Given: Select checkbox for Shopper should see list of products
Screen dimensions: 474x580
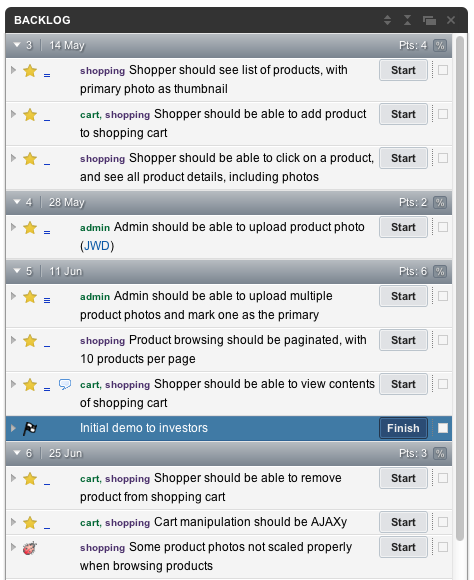Looking at the screenshot, I should tap(443, 70).
